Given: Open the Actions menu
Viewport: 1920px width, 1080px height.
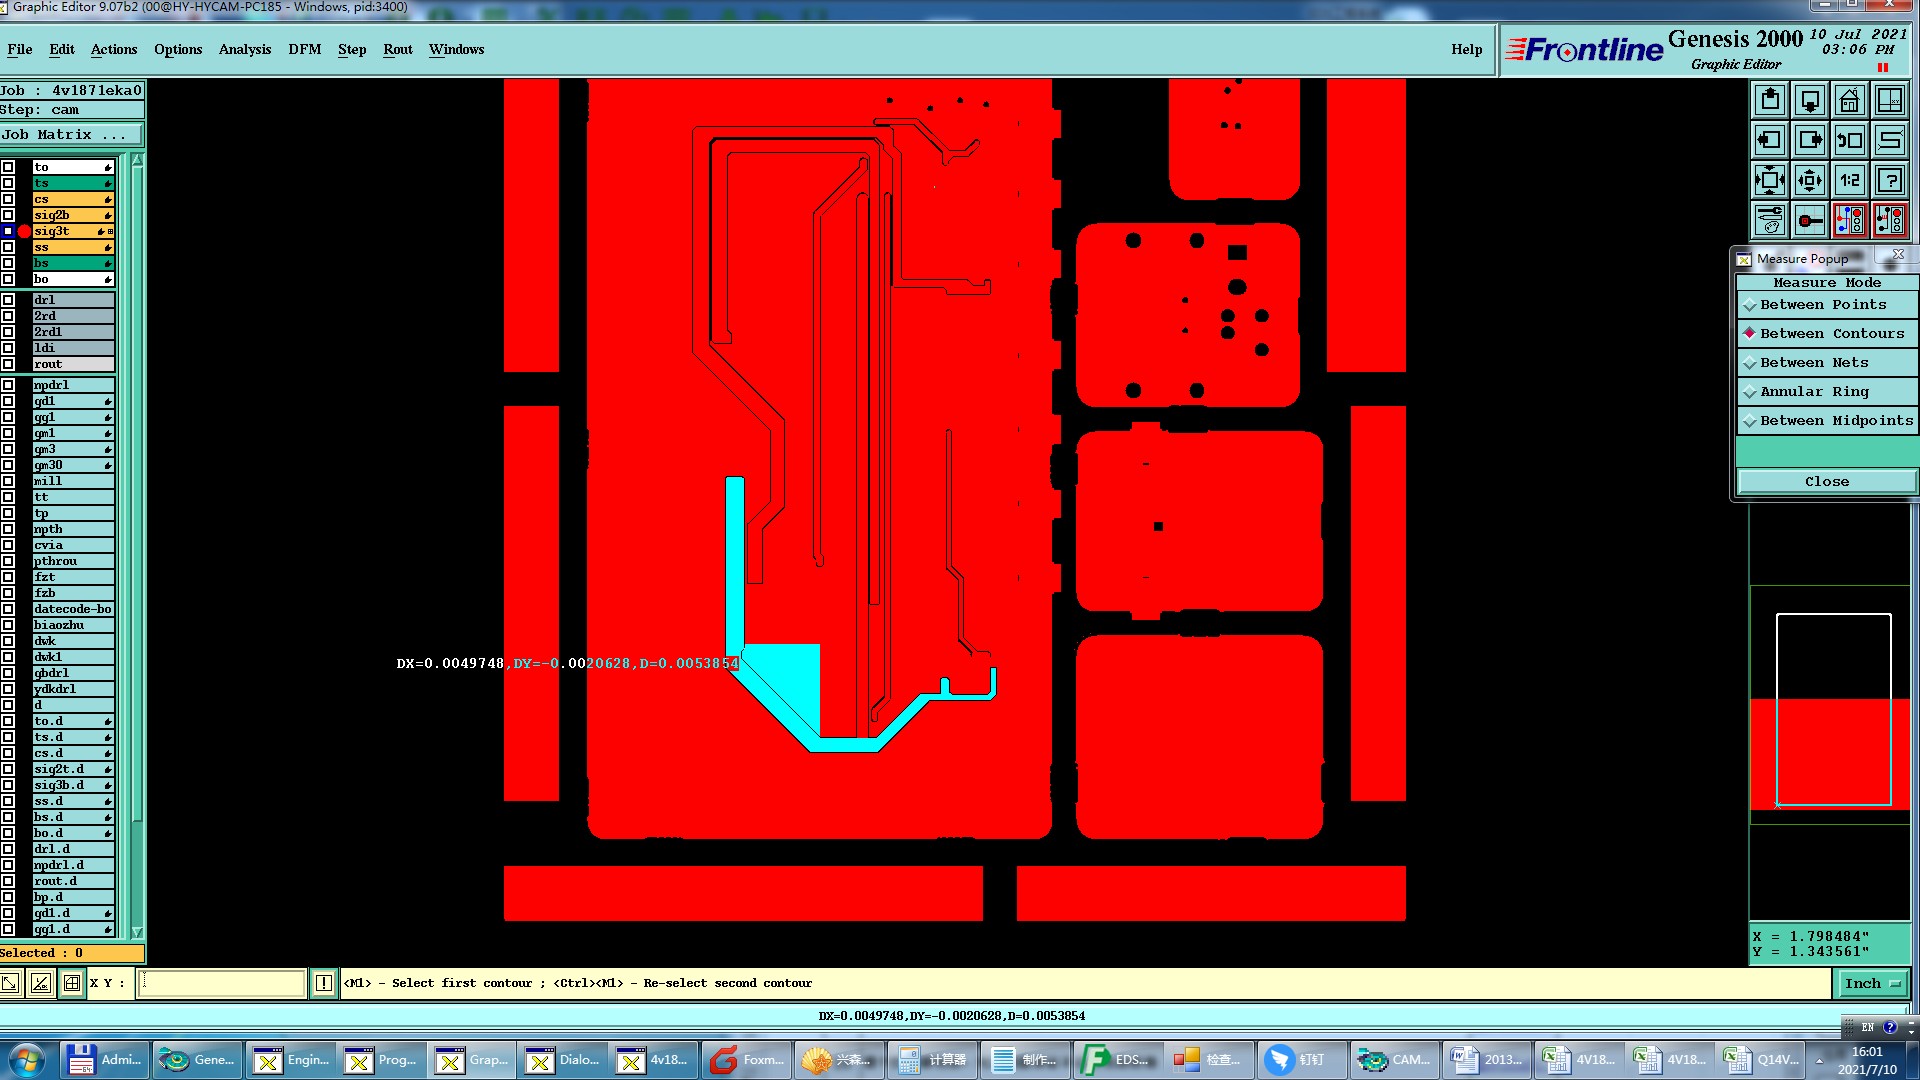Looking at the screenshot, I should click(114, 50).
